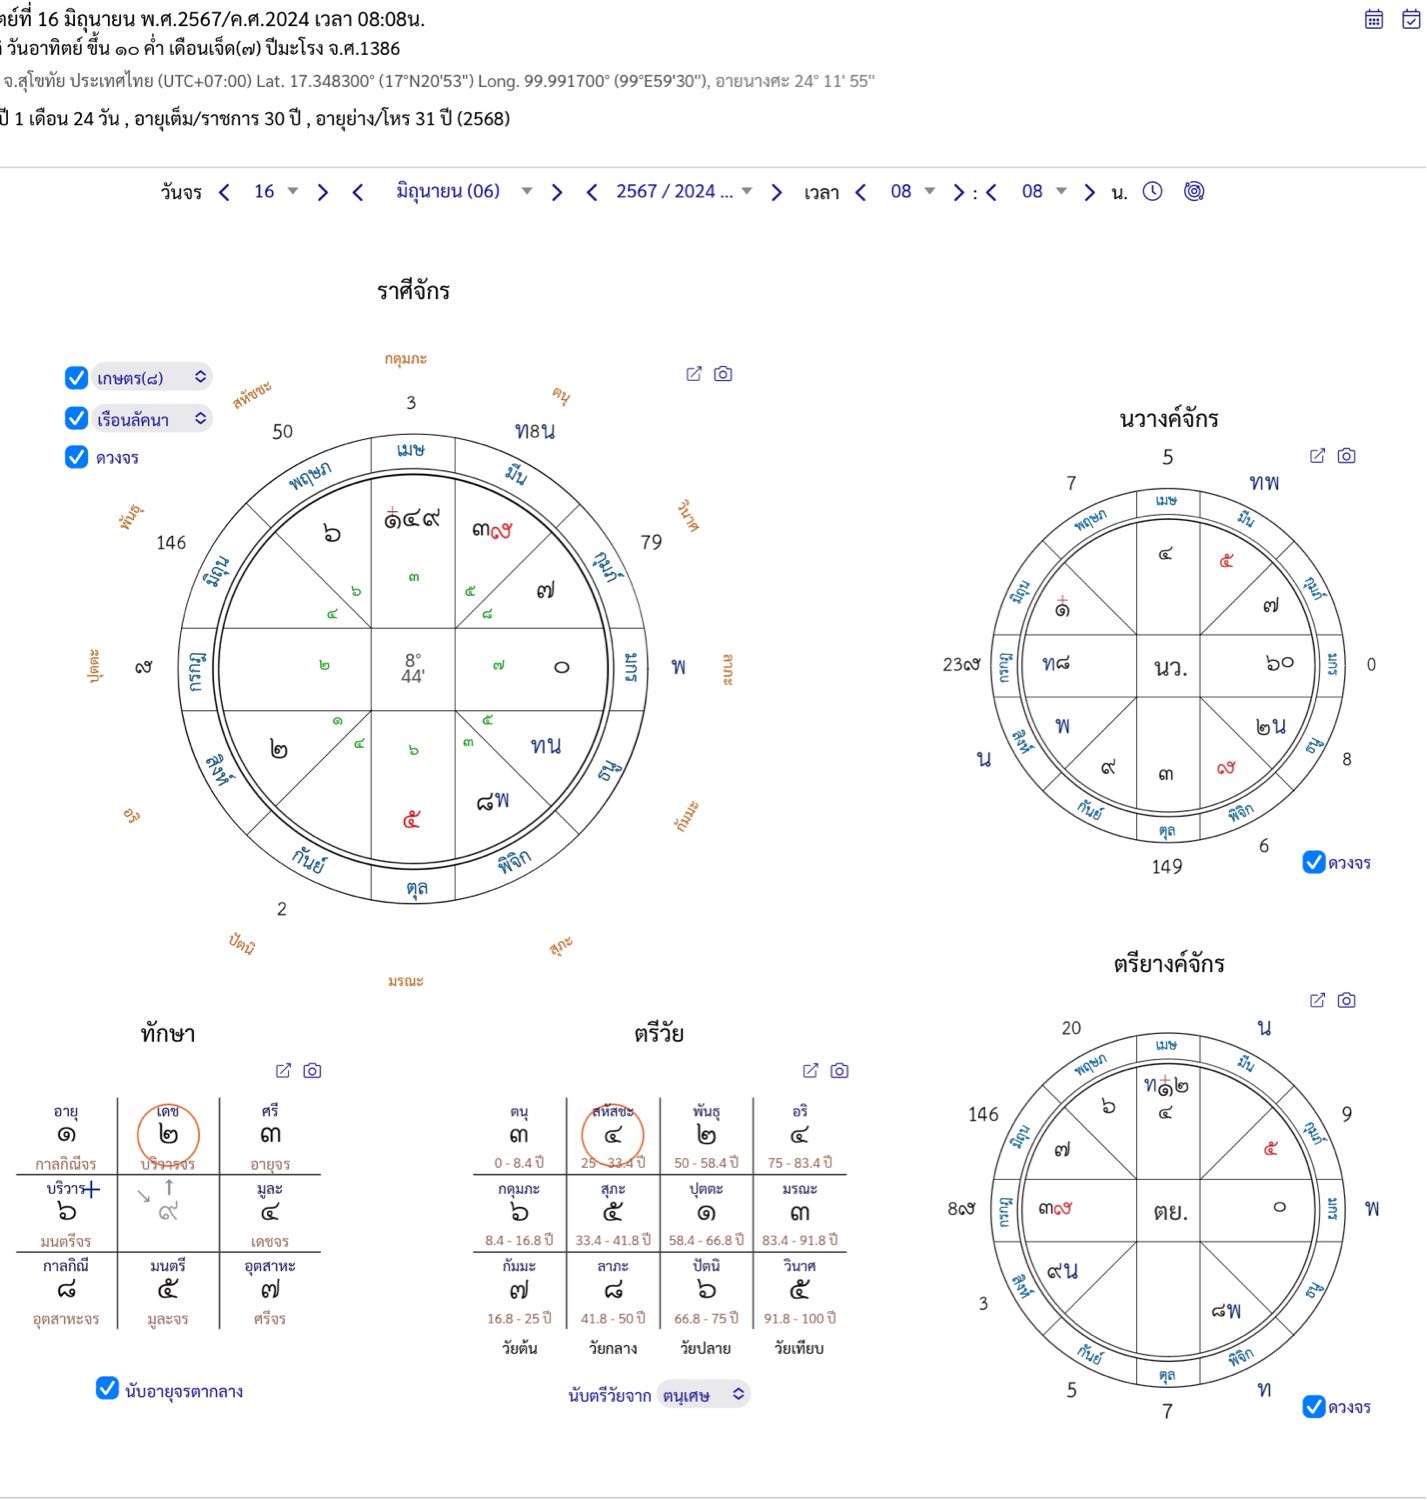Toggle the เรือนลัคนา checkbox

[x=76, y=418]
